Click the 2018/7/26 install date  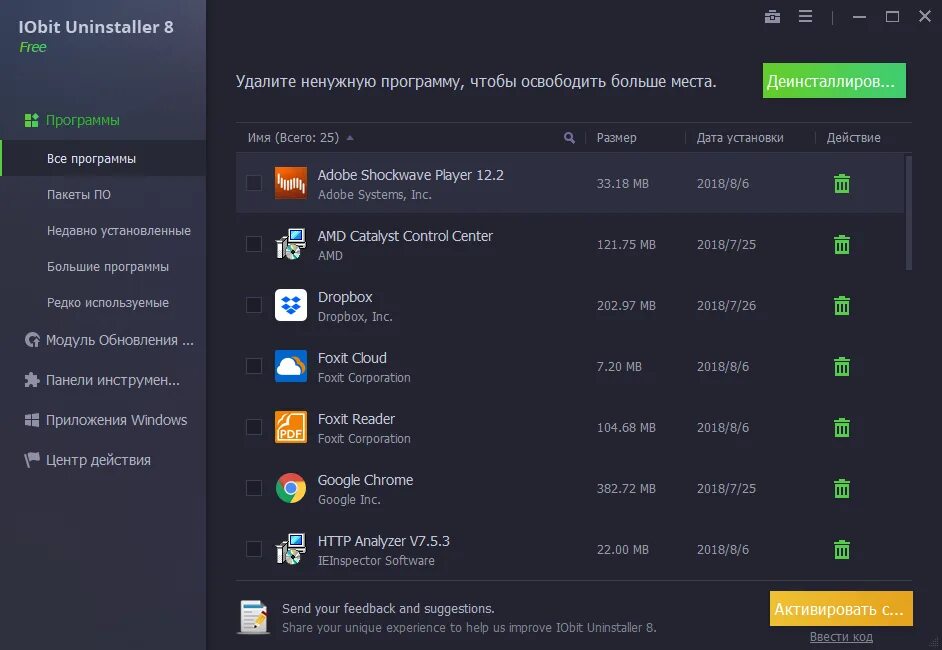click(x=726, y=305)
